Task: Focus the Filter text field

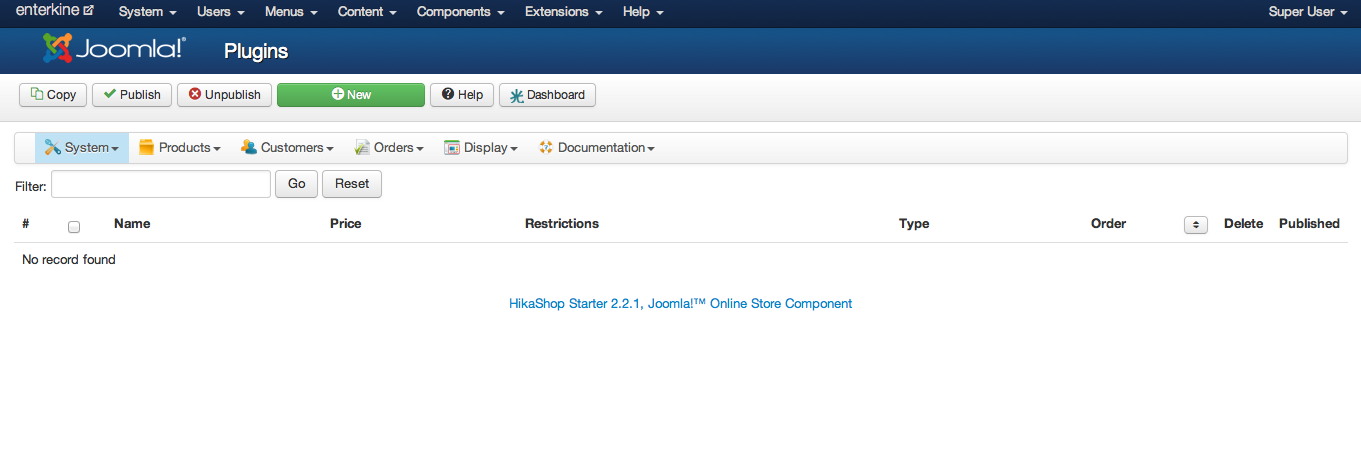Action: (161, 184)
